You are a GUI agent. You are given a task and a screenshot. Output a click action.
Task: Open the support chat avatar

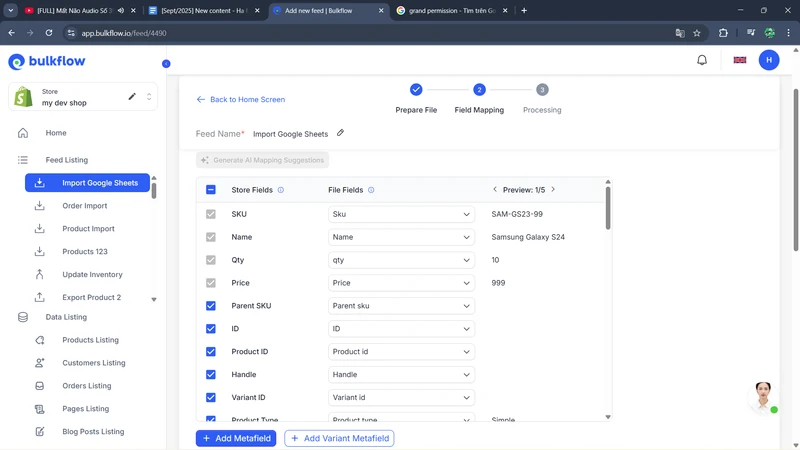[763, 395]
